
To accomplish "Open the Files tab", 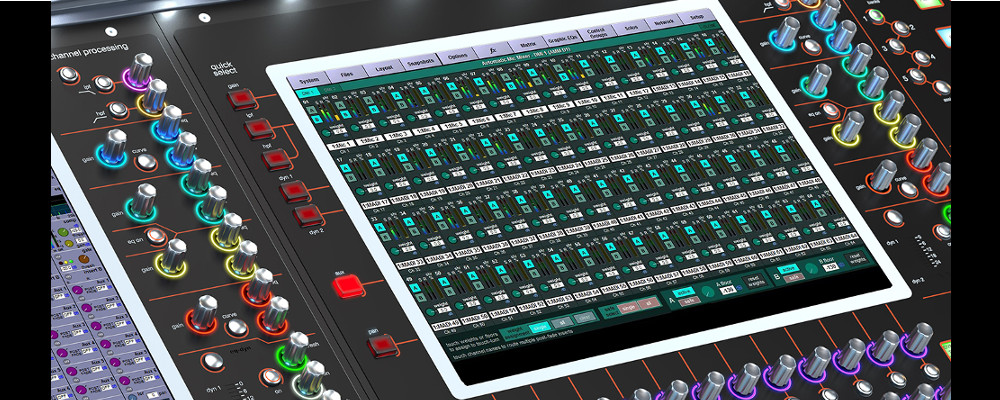I will pos(346,75).
